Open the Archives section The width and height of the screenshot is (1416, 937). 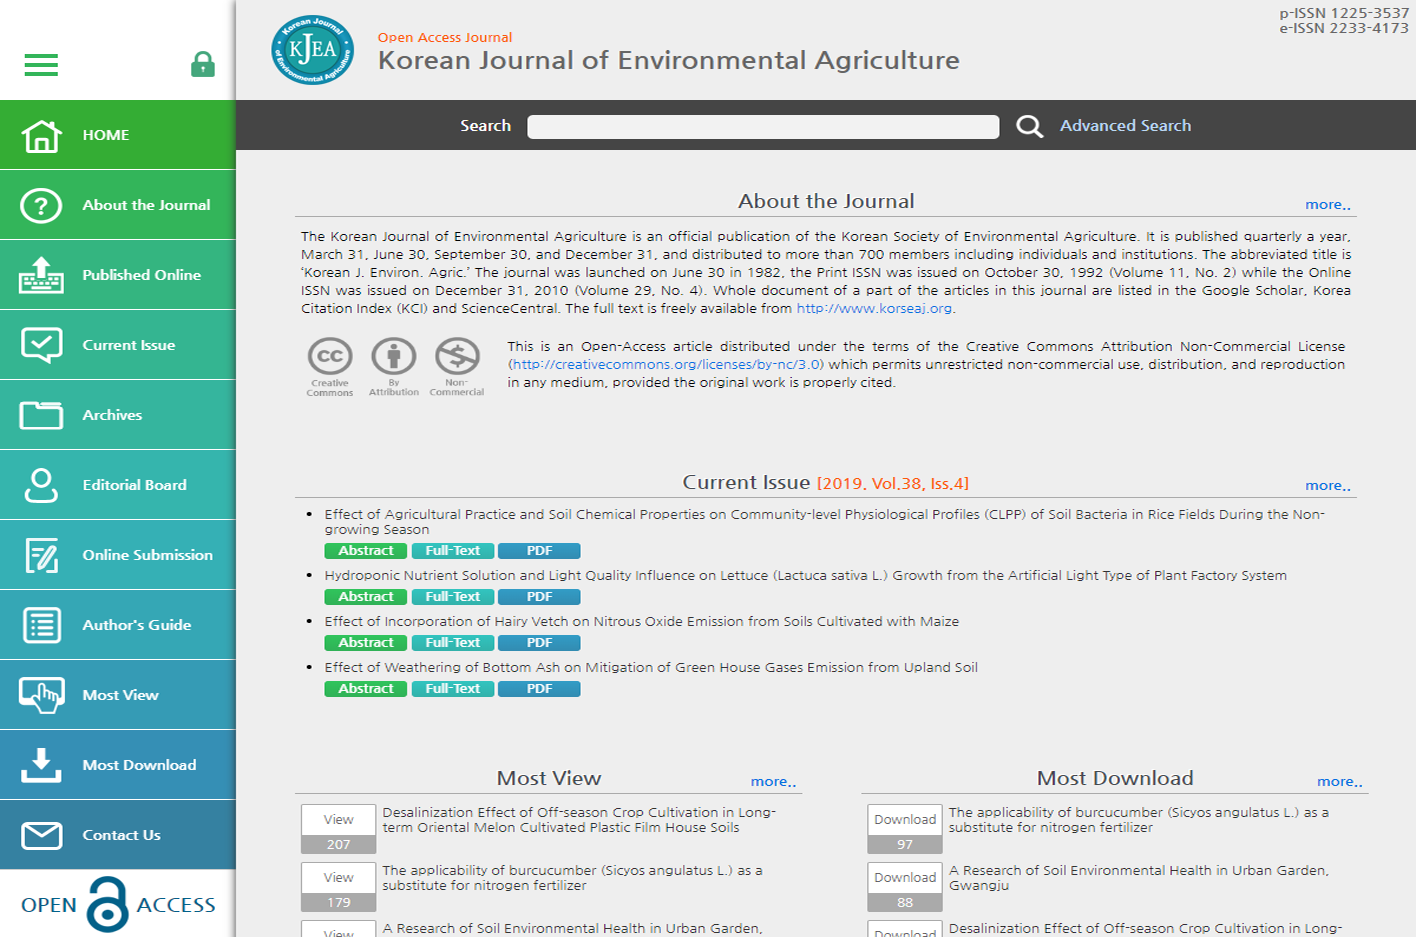tap(118, 415)
